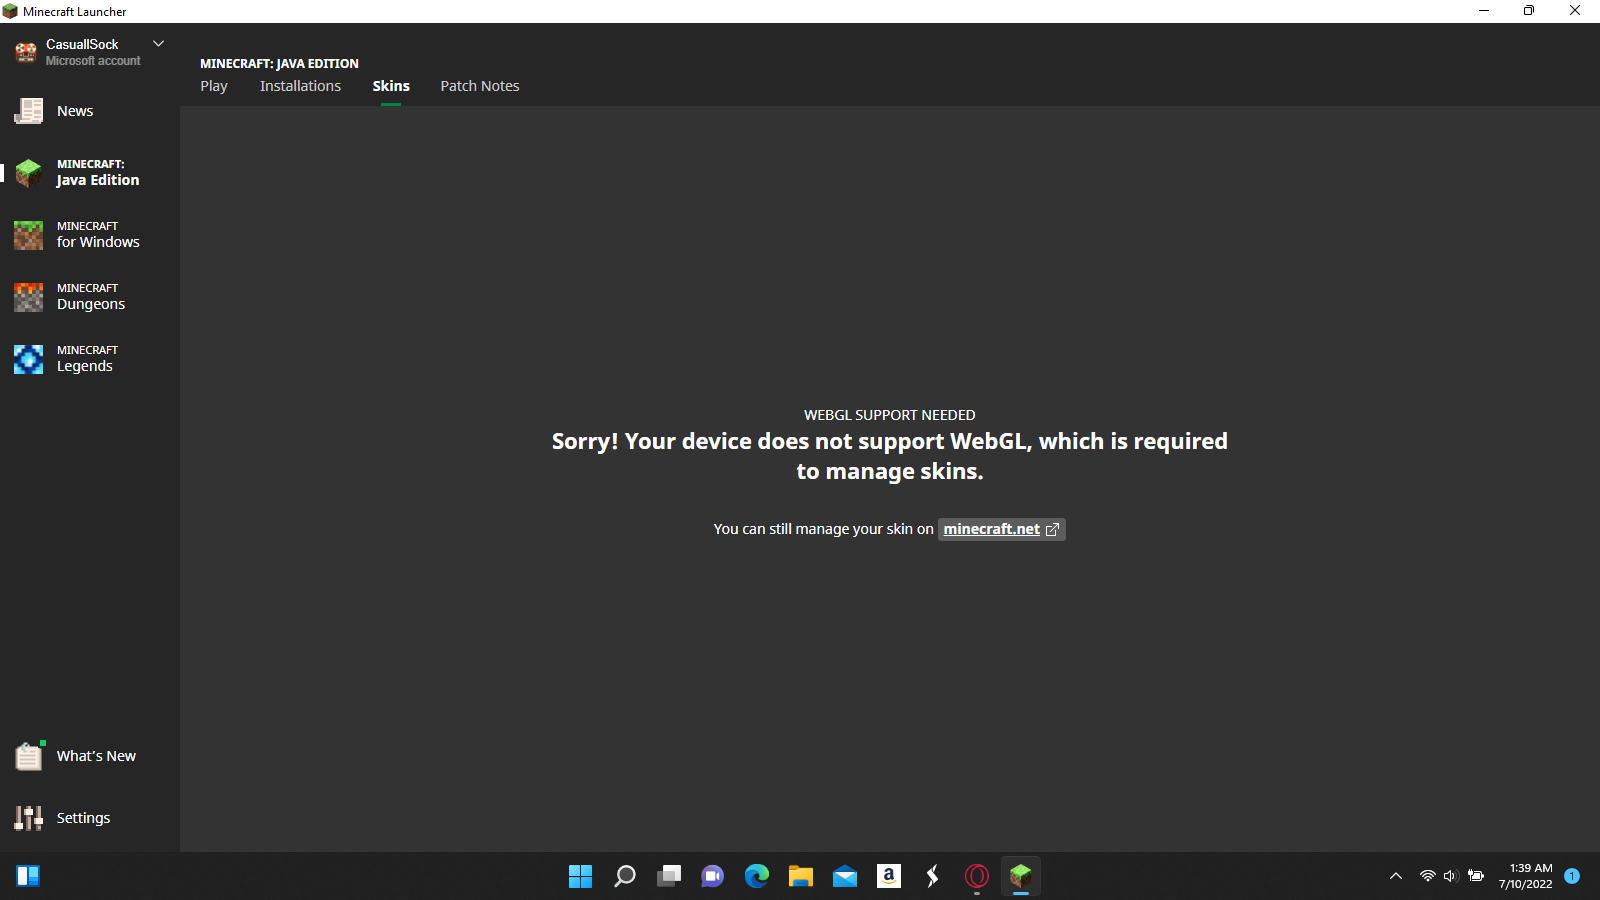The height and width of the screenshot is (900, 1600).
Task: Launch Teams Chat from taskbar
Action: pyautogui.click(x=713, y=876)
